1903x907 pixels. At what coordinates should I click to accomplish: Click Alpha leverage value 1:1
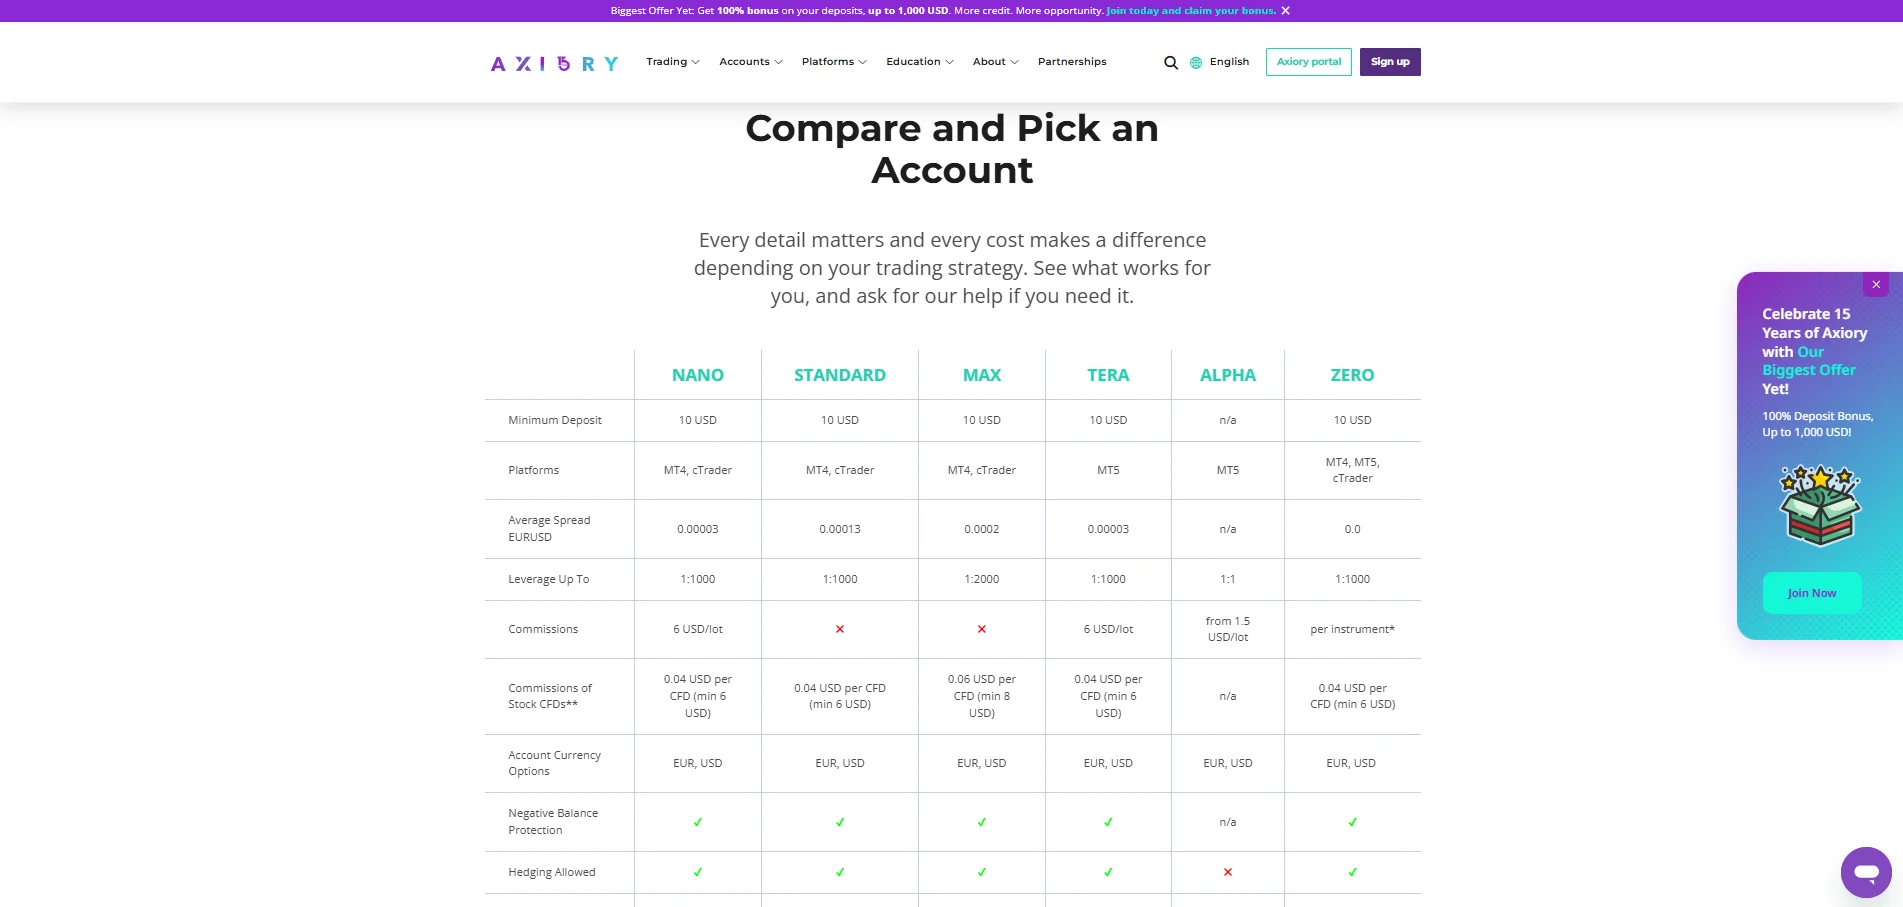pyautogui.click(x=1228, y=579)
